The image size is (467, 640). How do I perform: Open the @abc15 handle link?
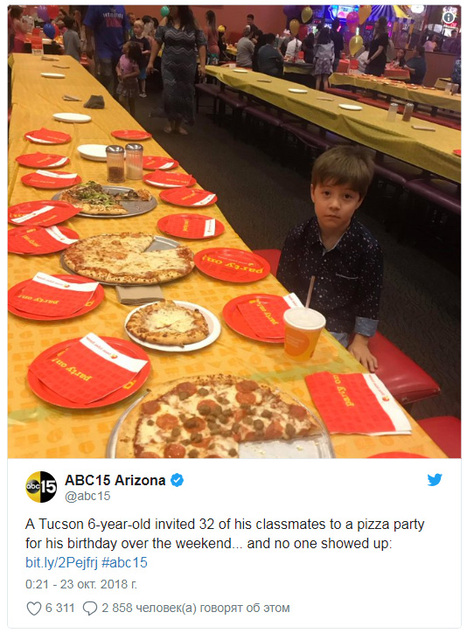88,496
